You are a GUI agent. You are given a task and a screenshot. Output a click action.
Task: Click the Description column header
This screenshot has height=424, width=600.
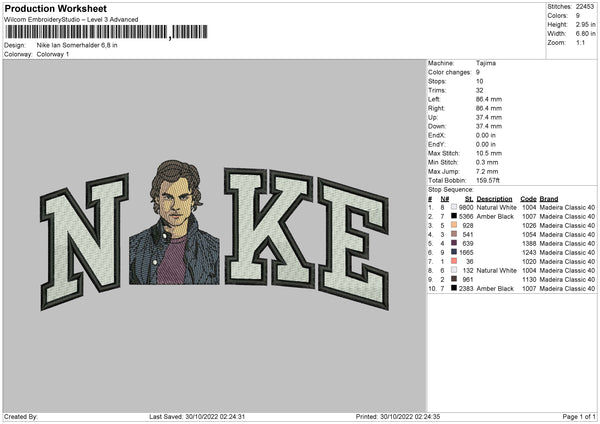[494, 199]
